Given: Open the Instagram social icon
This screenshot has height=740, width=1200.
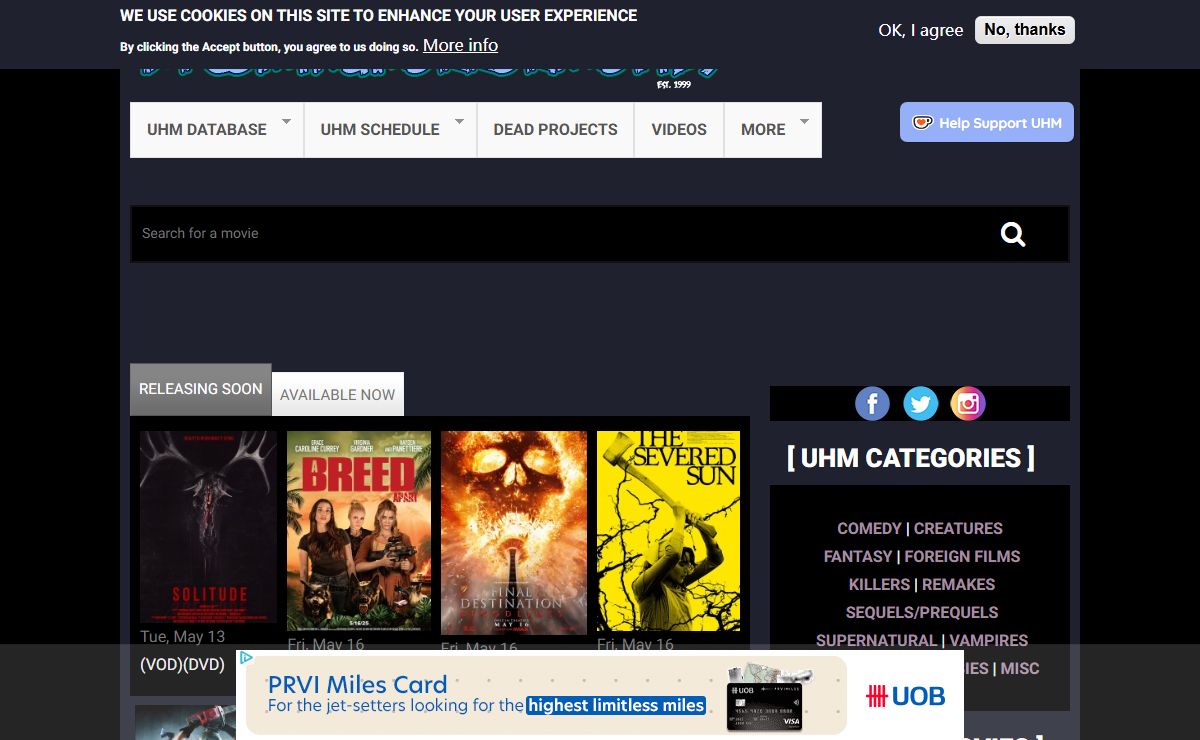Looking at the screenshot, I should [968, 403].
